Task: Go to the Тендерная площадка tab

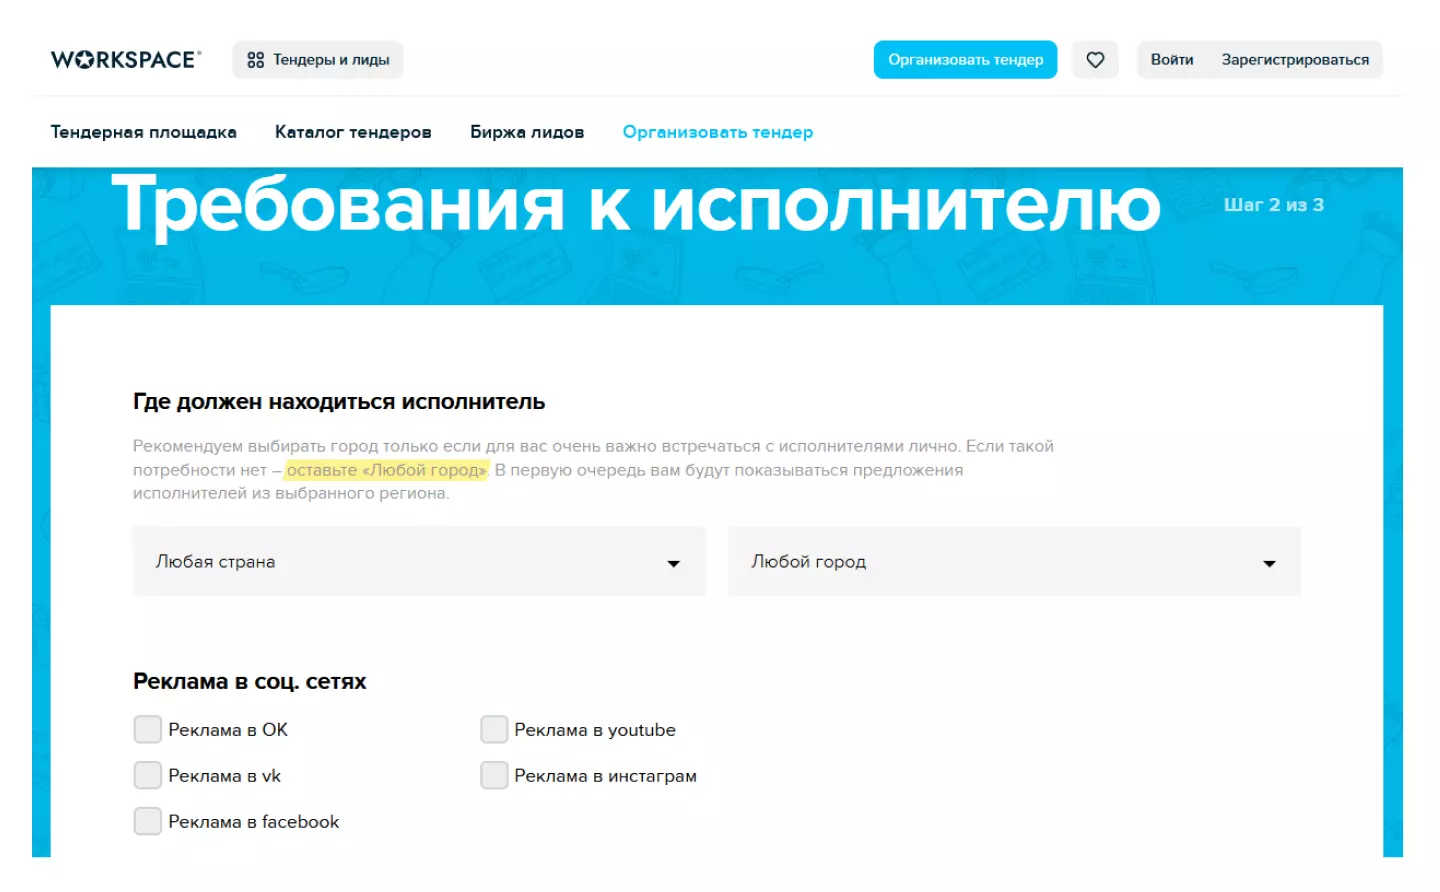Action: [144, 132]
